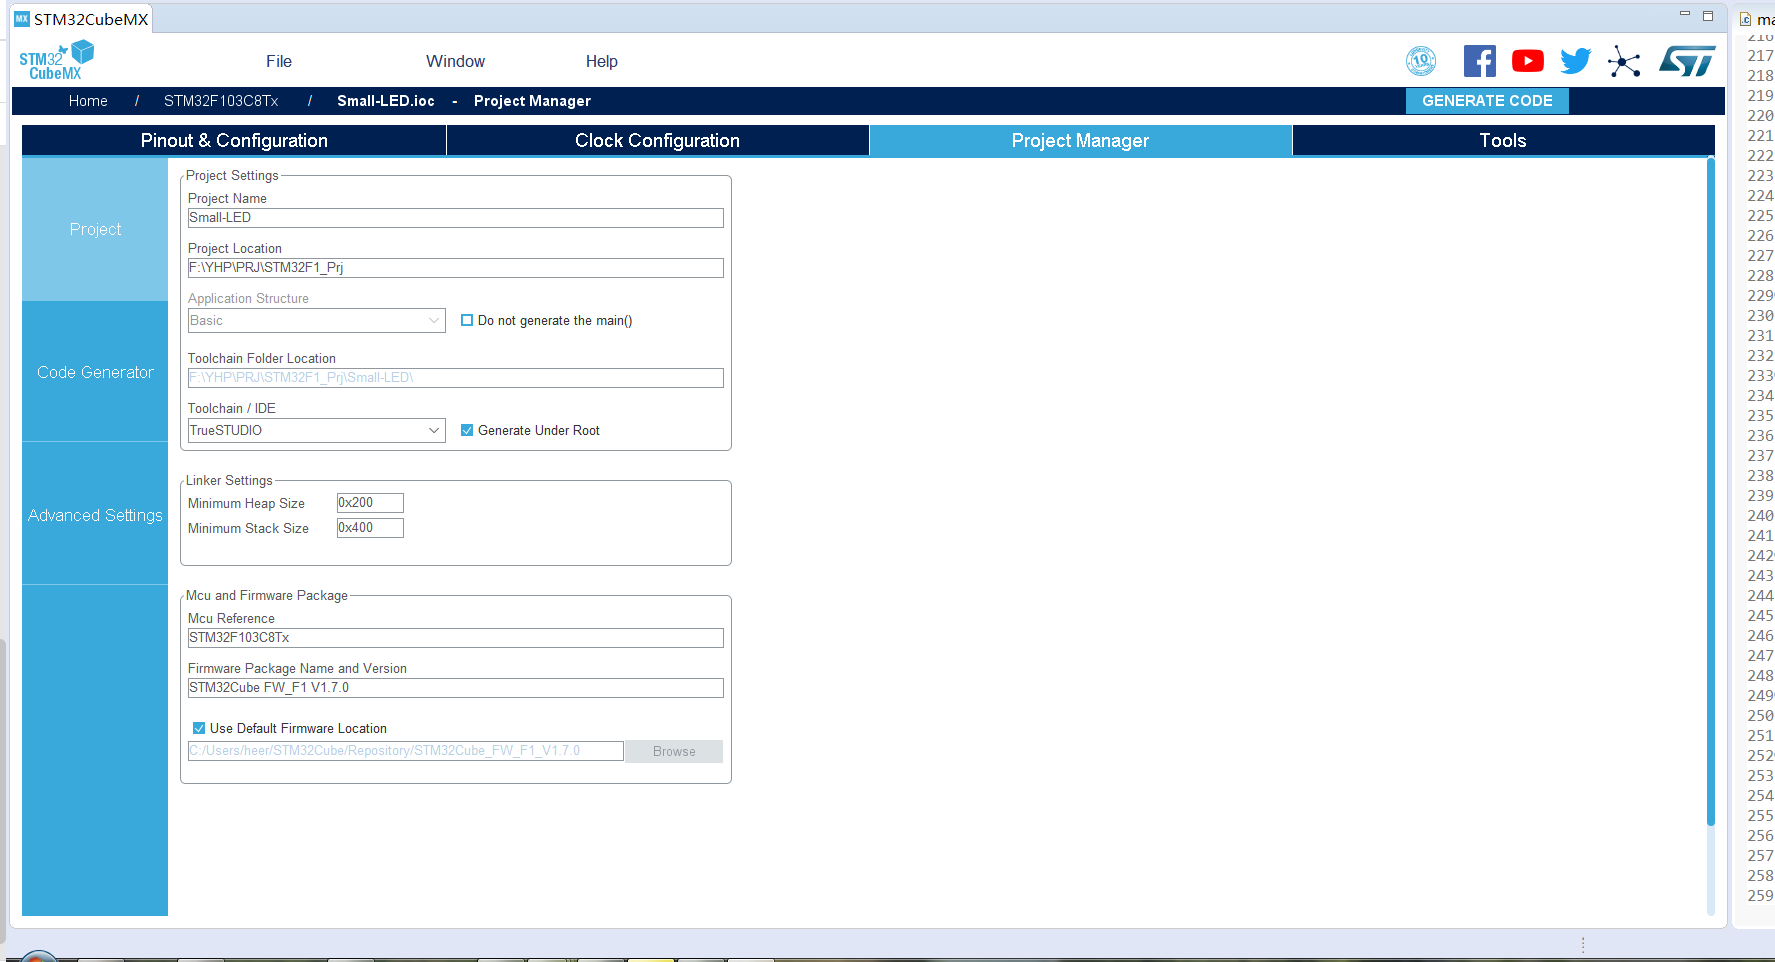Click the STM32CubeMX logo icon
This screenshot has height=962, width=1775.
tap(56, 61)
